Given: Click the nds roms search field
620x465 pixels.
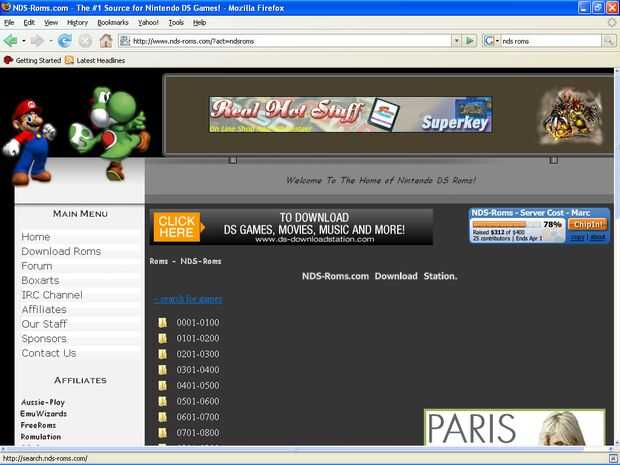Looking at the screenshot, I should (x=551, y=41).
